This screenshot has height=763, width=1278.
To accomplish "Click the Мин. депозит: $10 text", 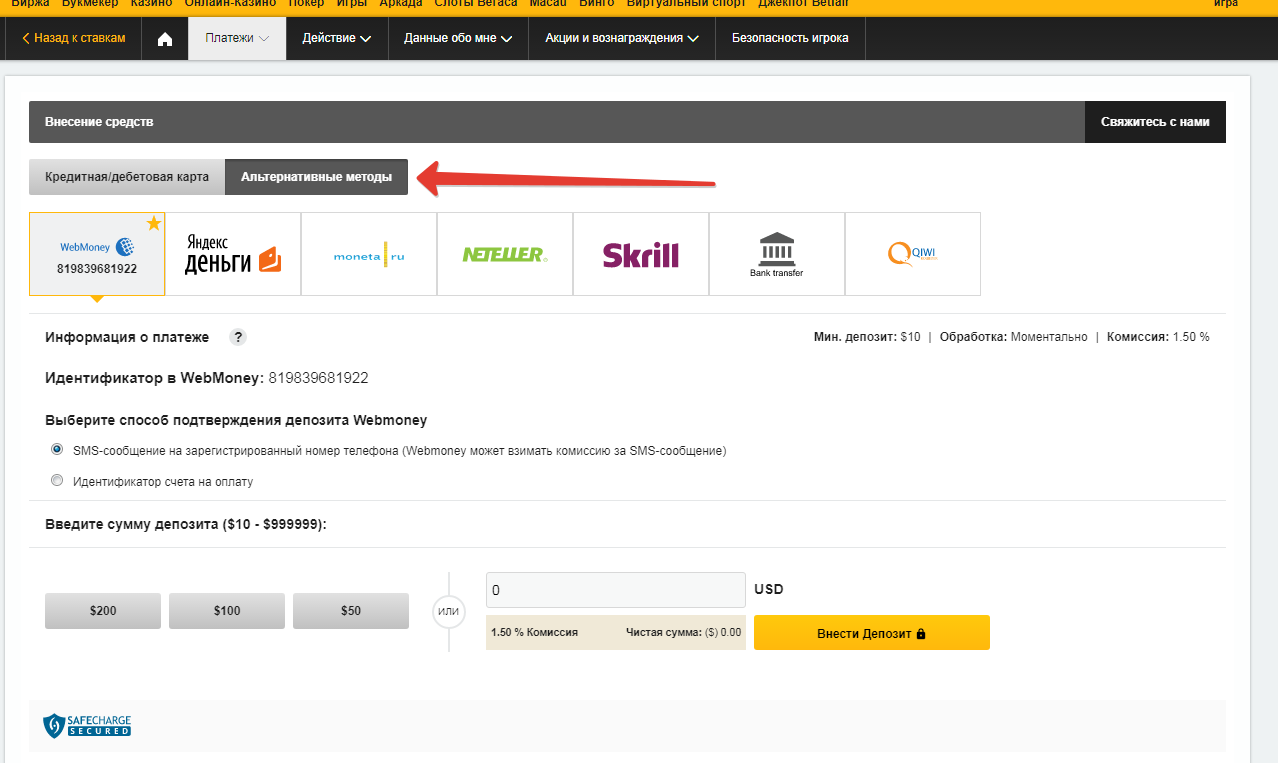I will (867, 337).
